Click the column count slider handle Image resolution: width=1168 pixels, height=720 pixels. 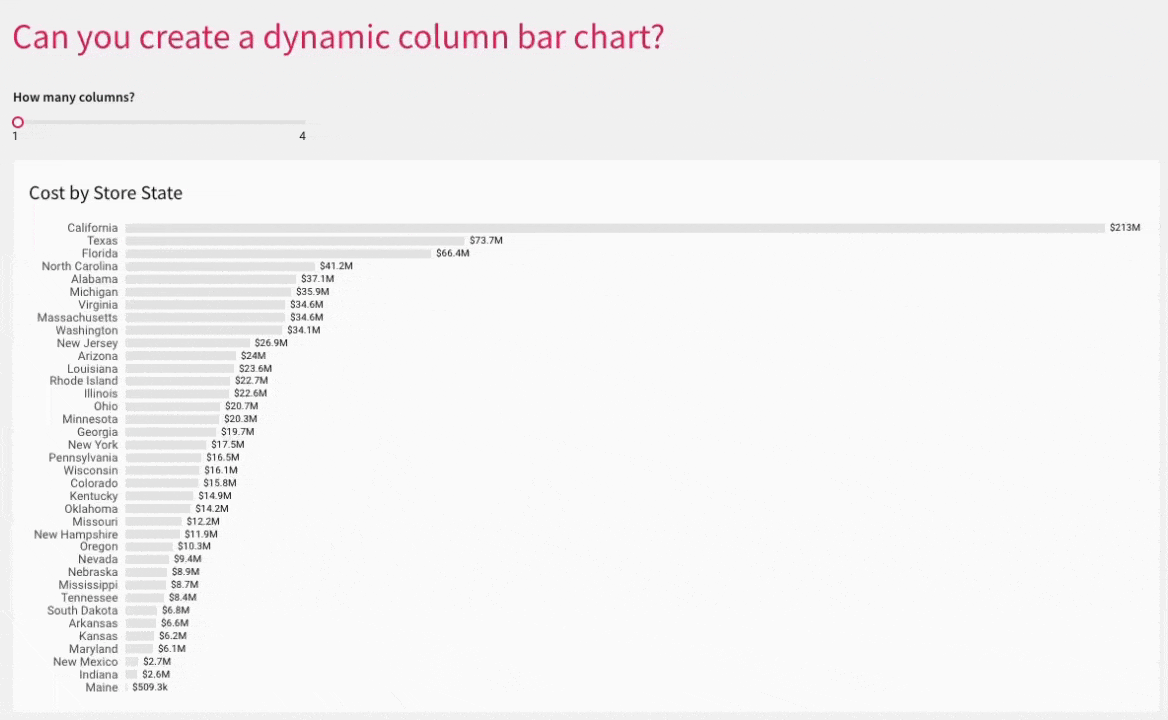click(x=17, y=122)
